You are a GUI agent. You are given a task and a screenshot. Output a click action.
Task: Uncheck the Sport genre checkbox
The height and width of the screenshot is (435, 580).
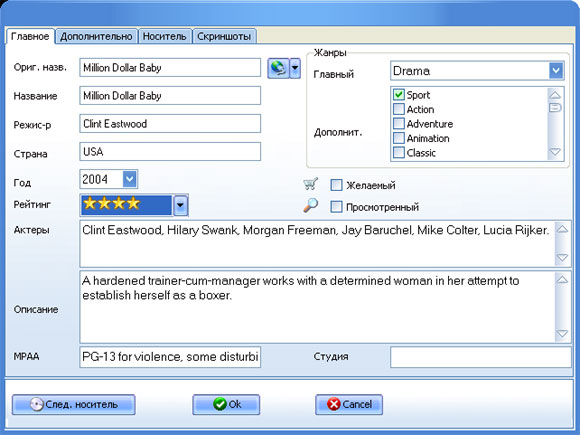click(x=398, y=95)
